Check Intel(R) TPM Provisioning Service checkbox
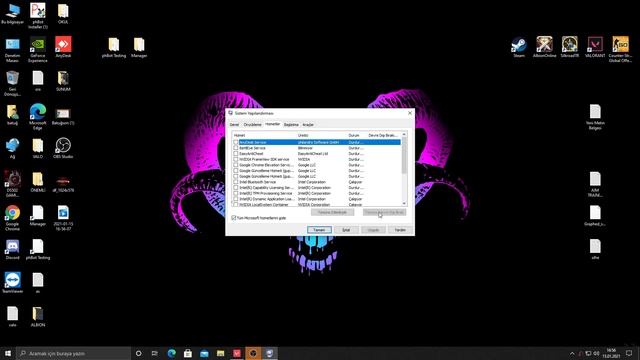 point(236,193)
